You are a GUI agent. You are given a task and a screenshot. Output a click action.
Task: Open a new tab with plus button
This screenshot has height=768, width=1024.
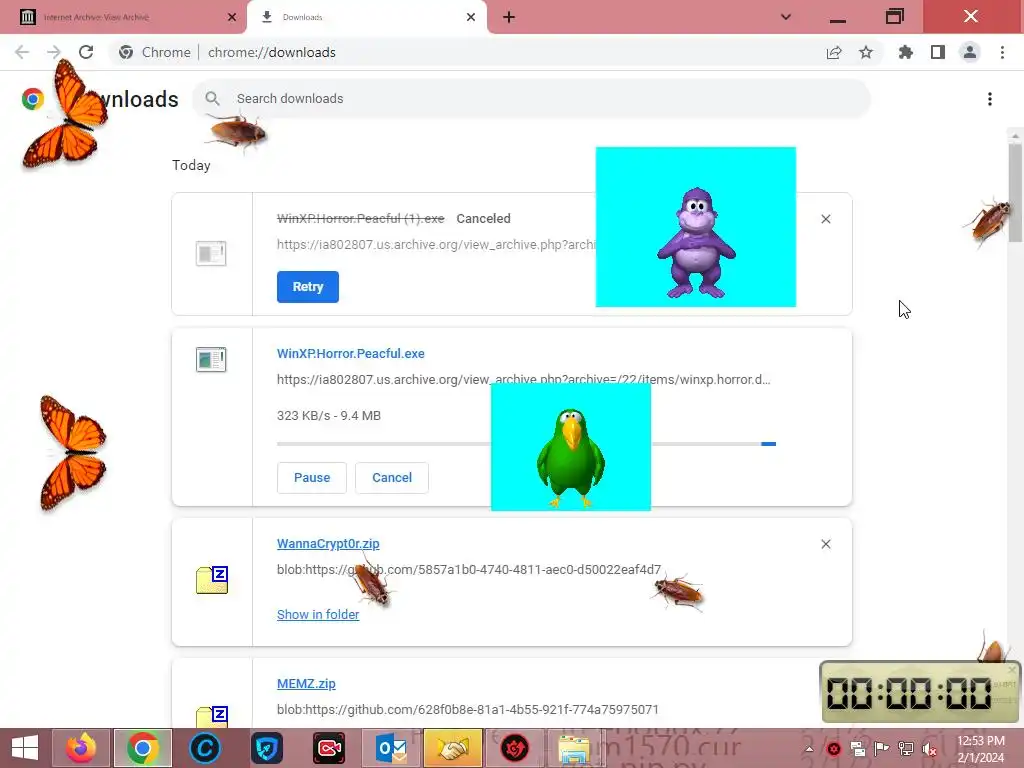pos(509,17)
